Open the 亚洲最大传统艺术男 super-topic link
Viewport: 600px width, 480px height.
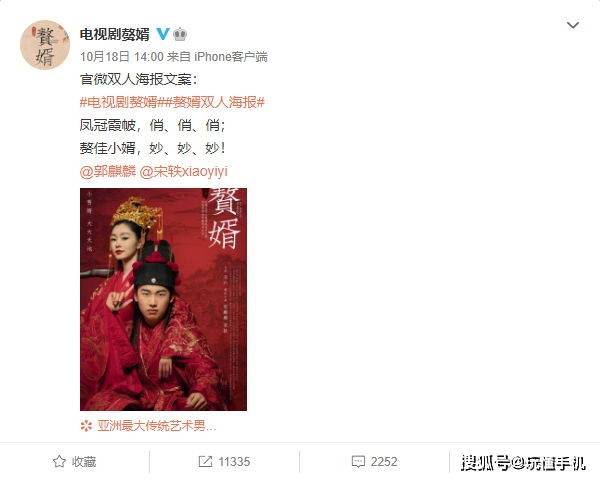157,426
